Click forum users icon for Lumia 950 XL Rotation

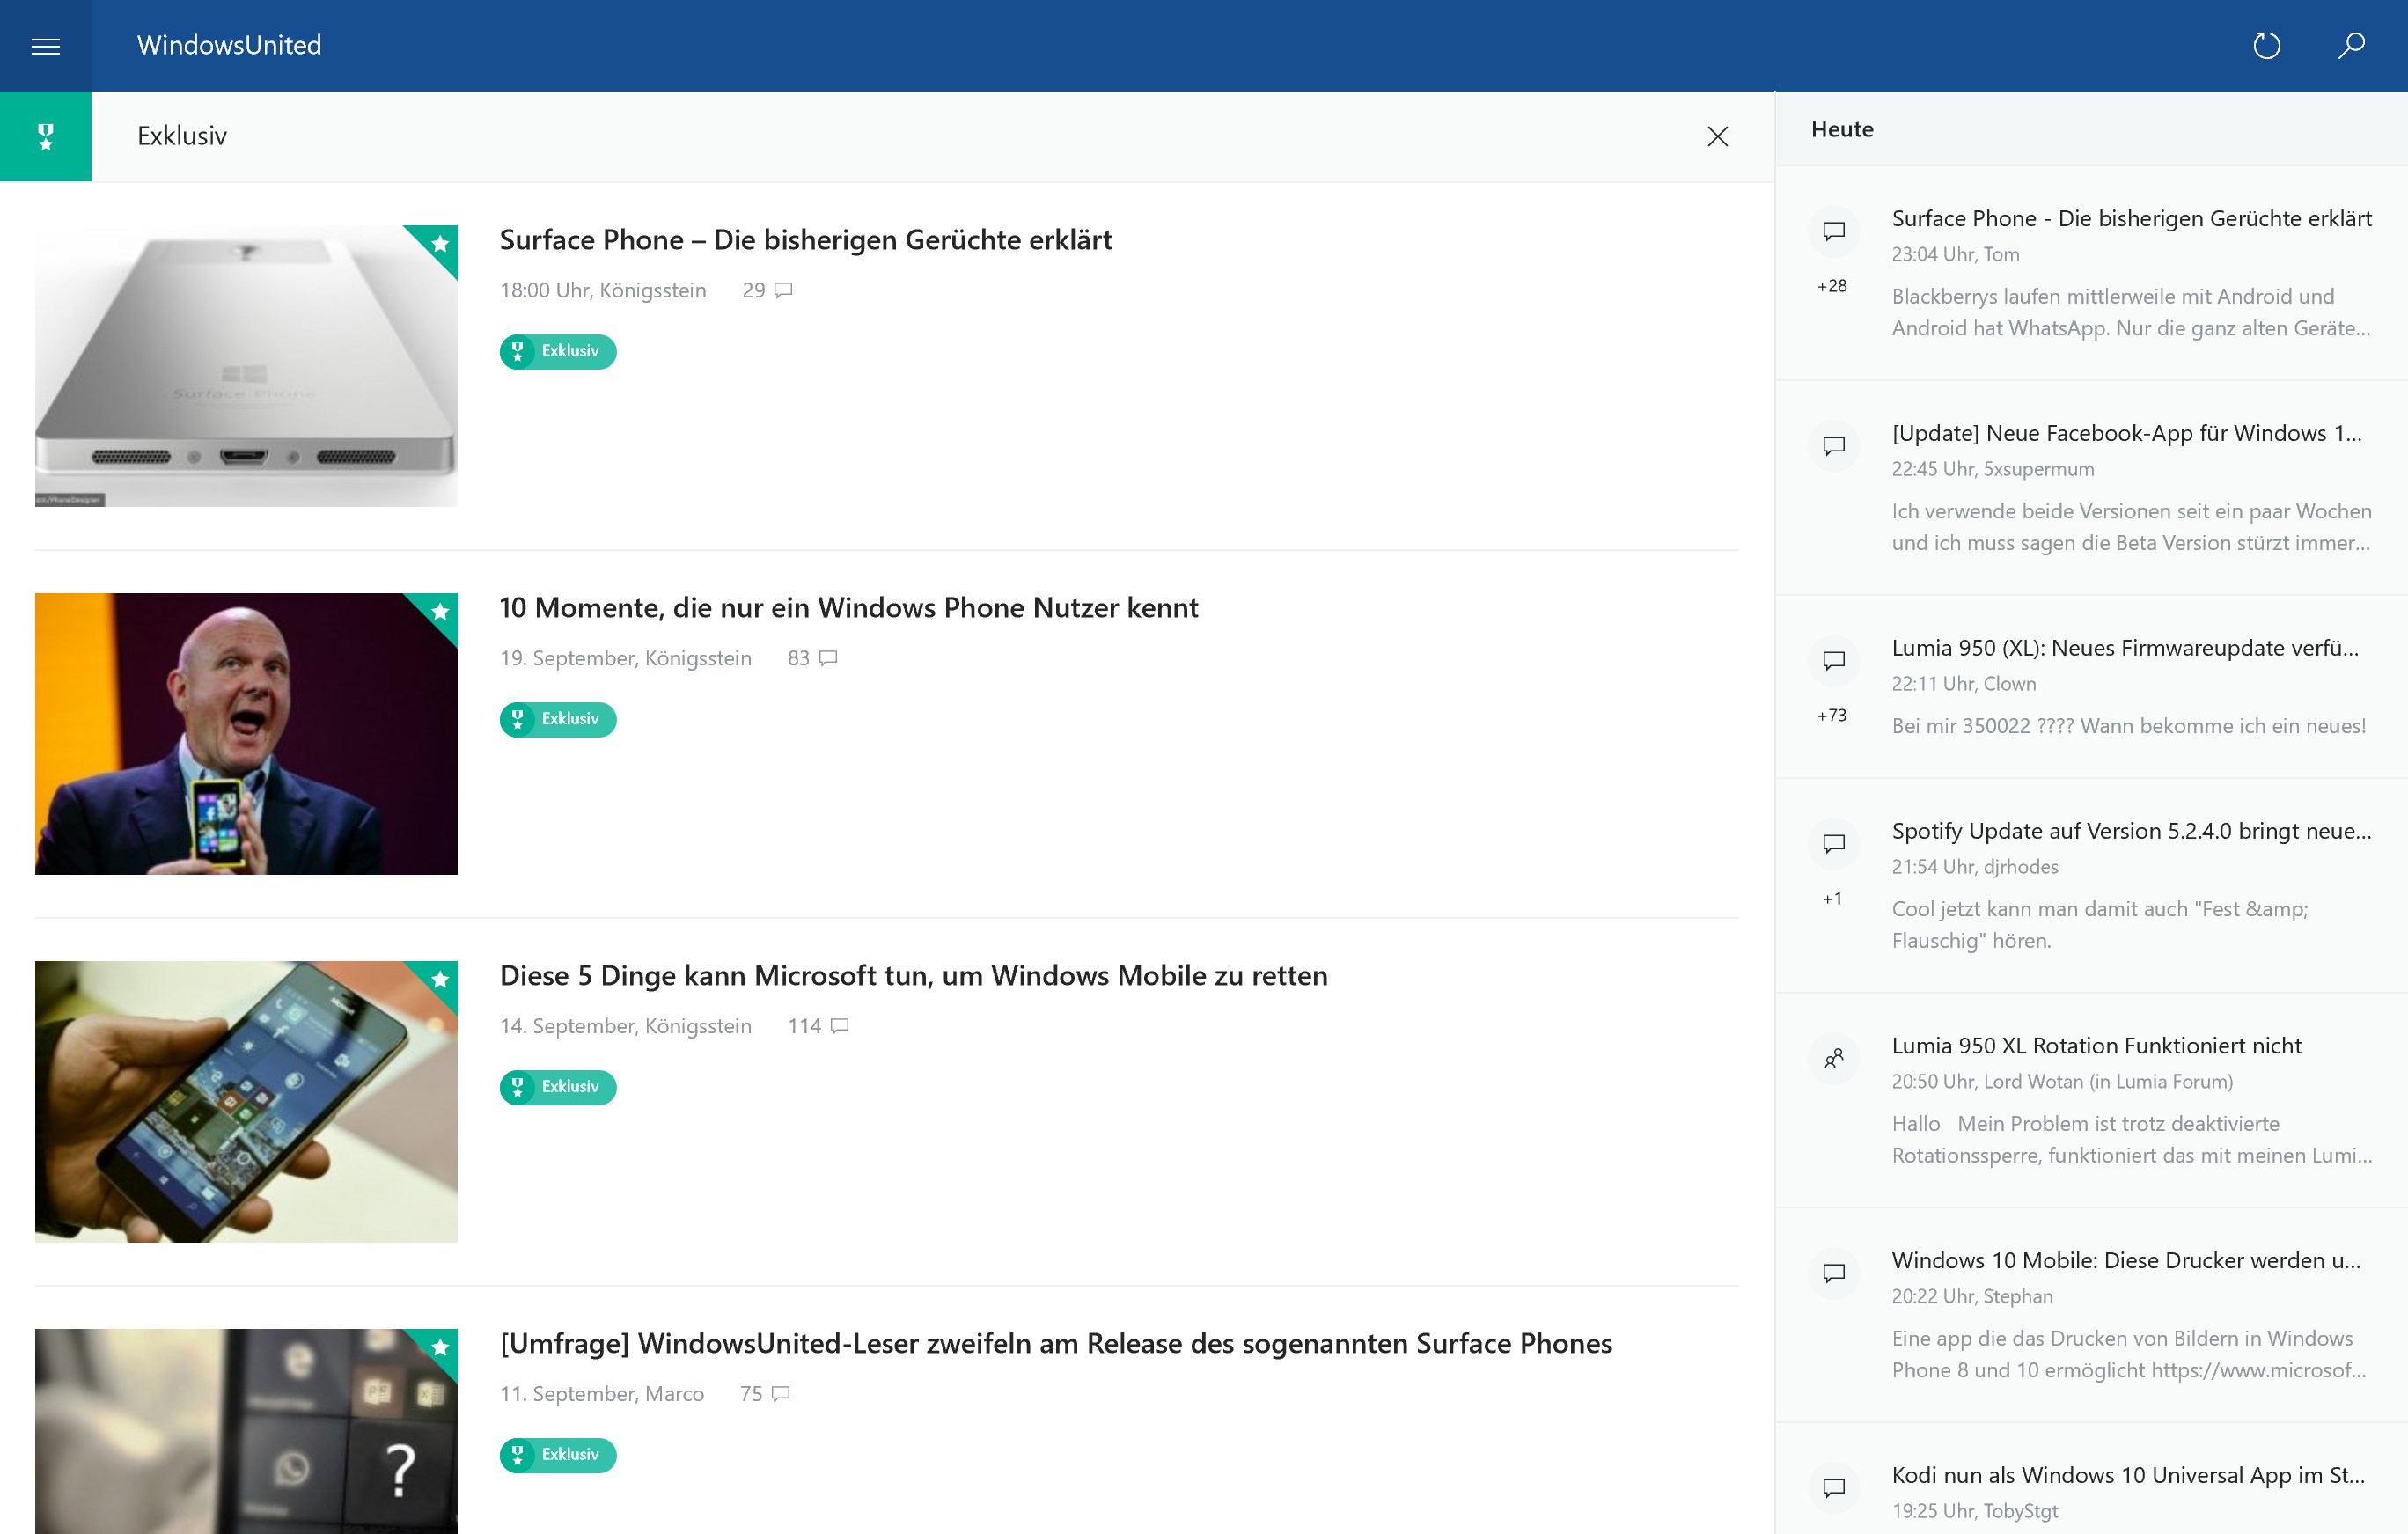pyautogui.click(x=1833, y=1059)
